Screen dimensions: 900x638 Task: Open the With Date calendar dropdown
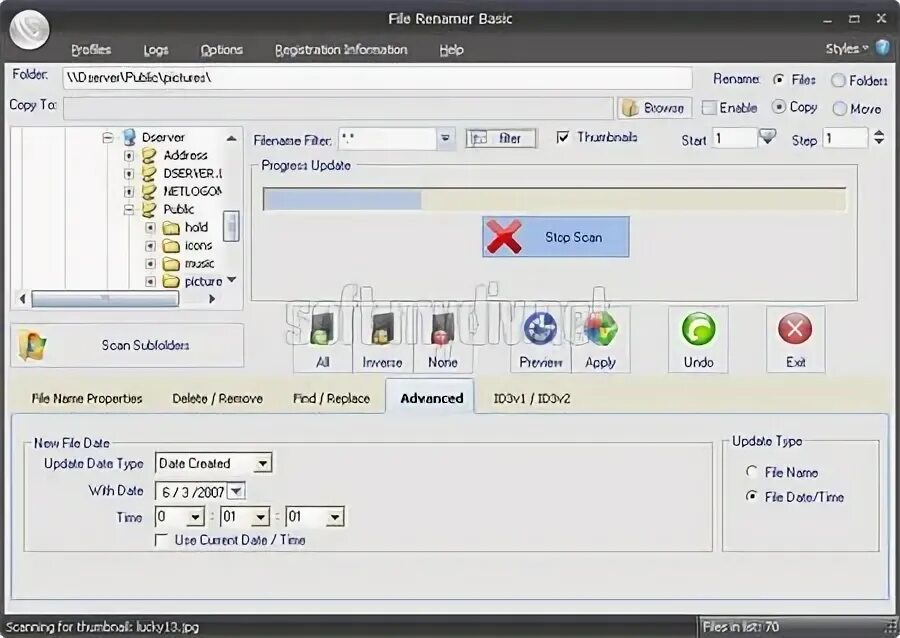click(x=236, y=491)
